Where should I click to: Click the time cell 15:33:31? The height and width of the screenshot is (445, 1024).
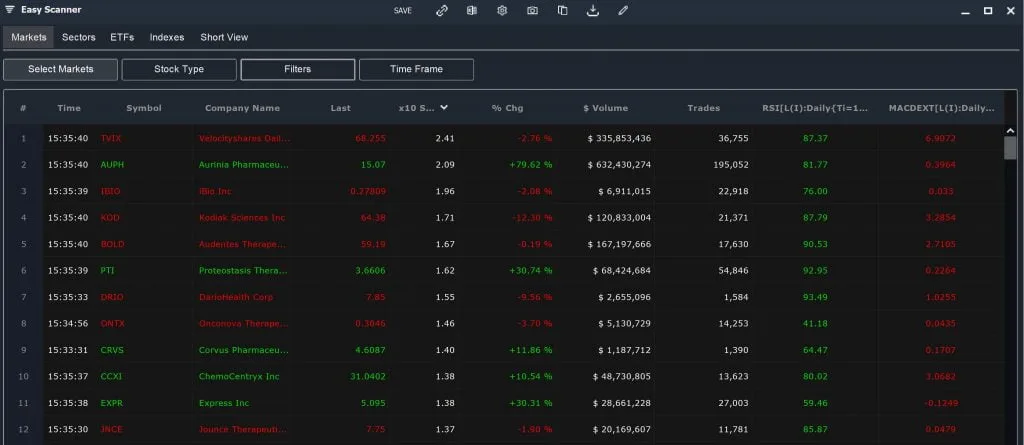tap(67, 350)
